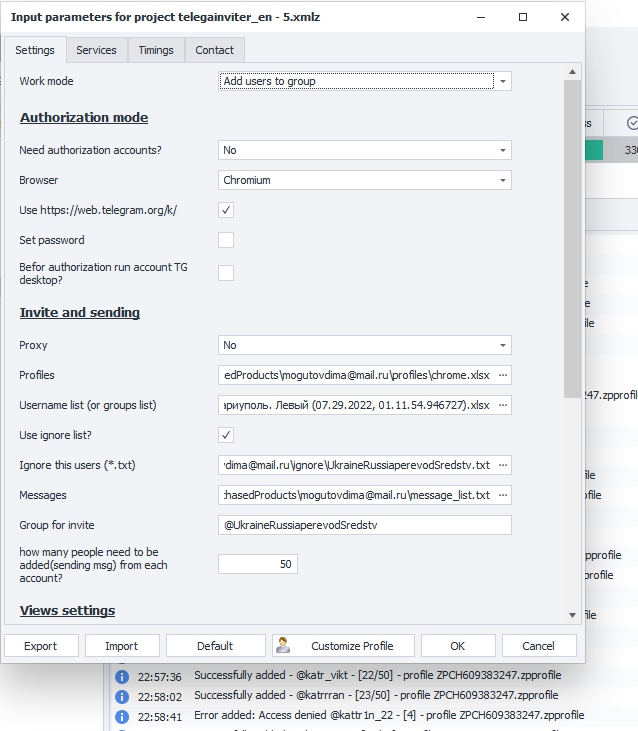Screen dimensions: 638x731
Task: Click the scrollbar down arrow
Action: (572, 615)
